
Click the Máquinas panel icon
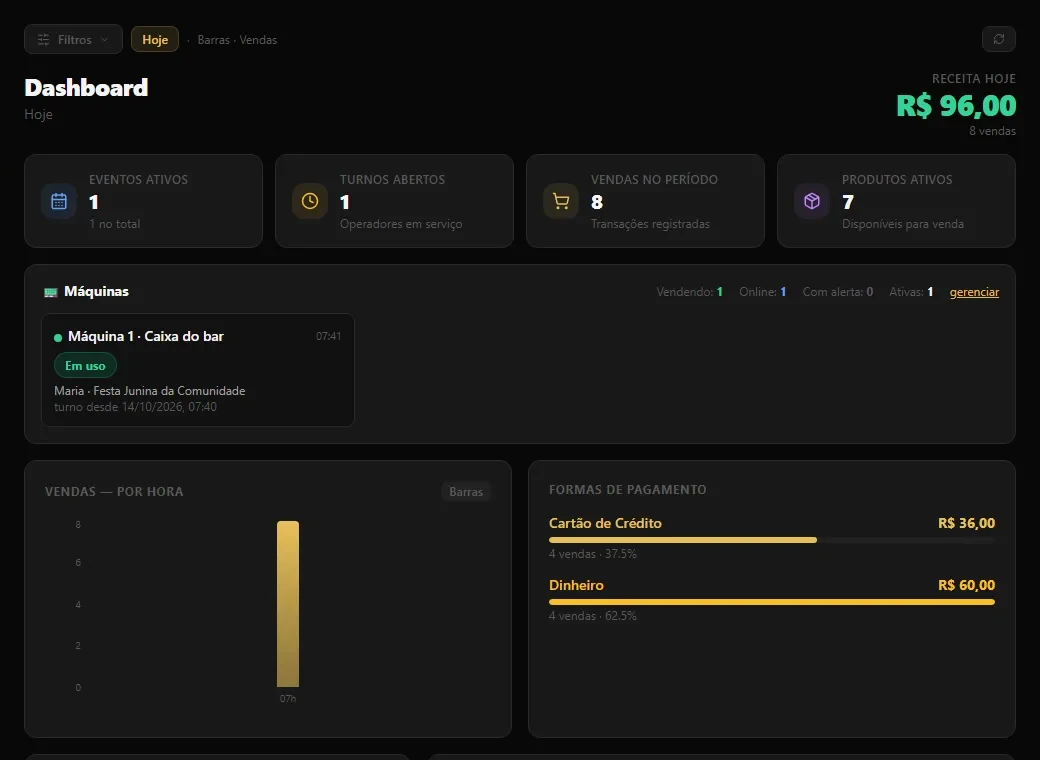[x=50, y=292]
